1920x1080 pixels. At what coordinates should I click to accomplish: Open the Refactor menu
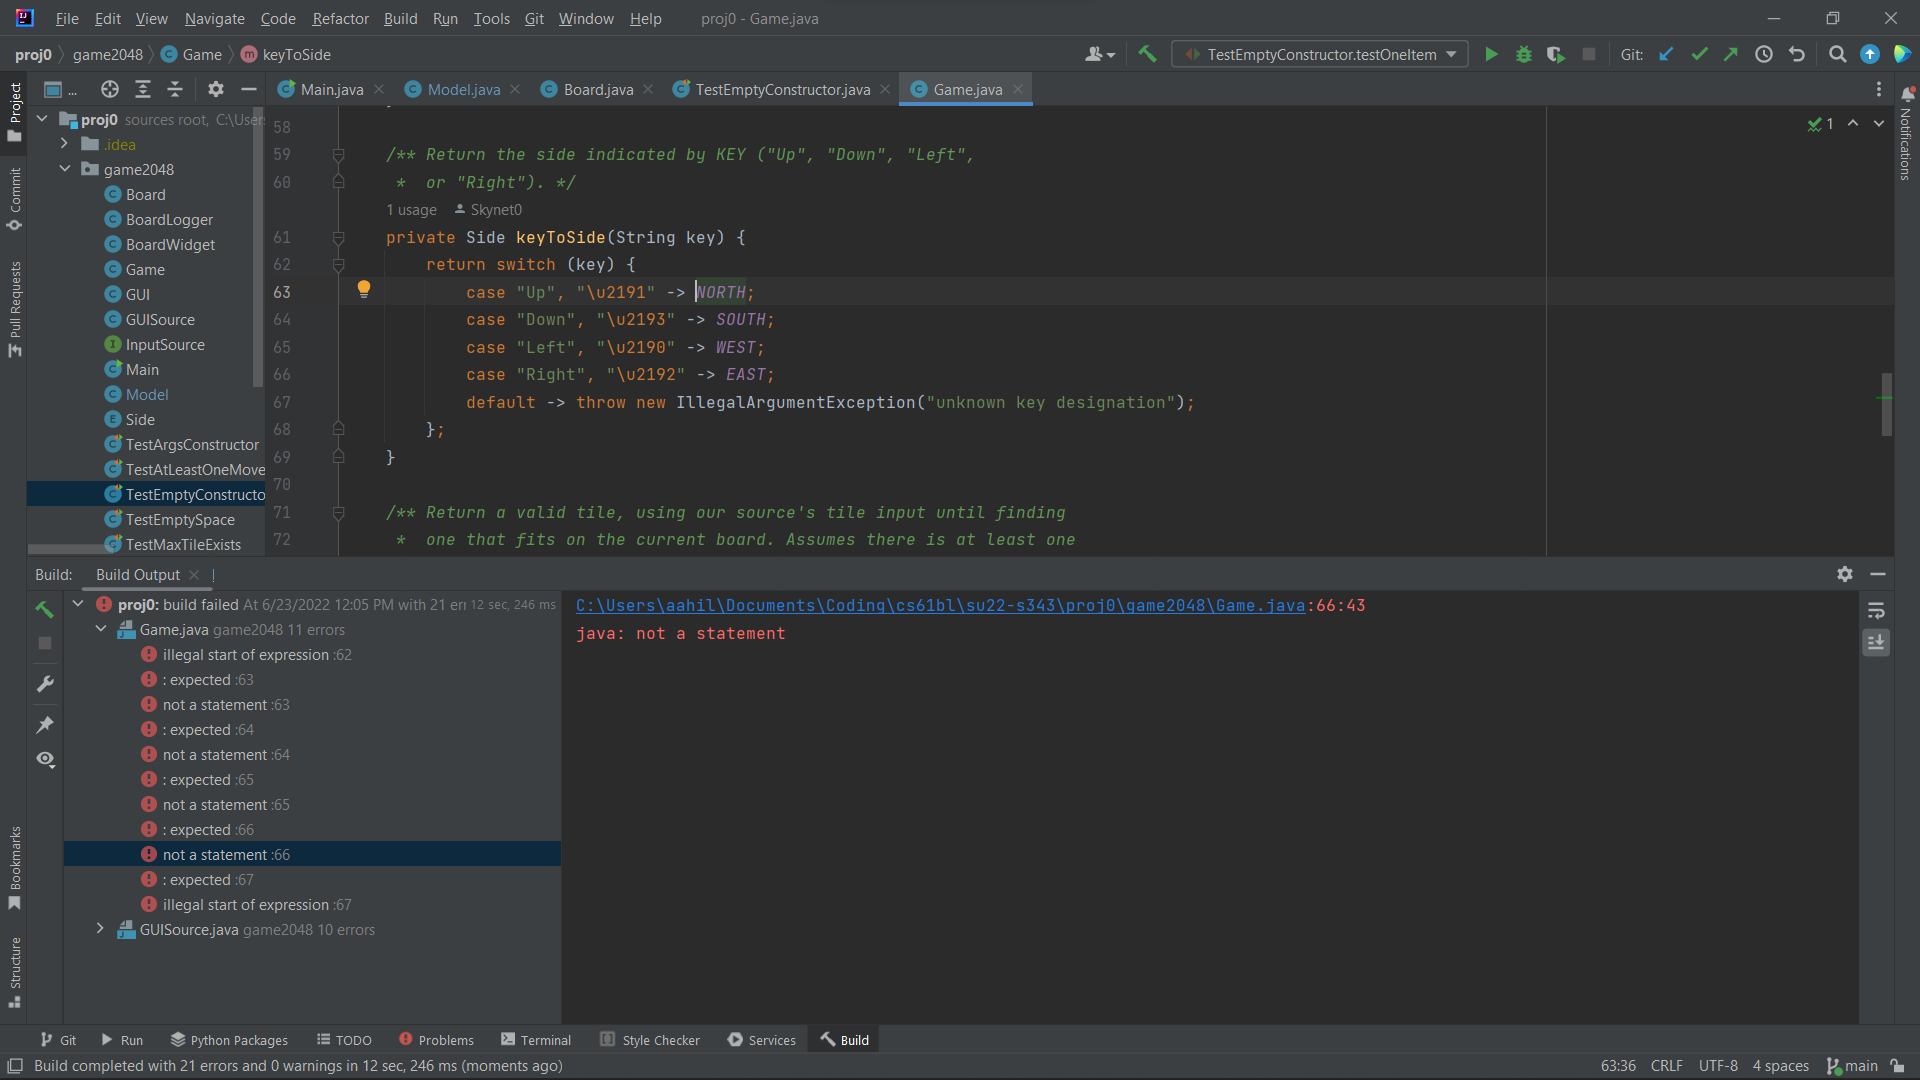pos(340,18)
